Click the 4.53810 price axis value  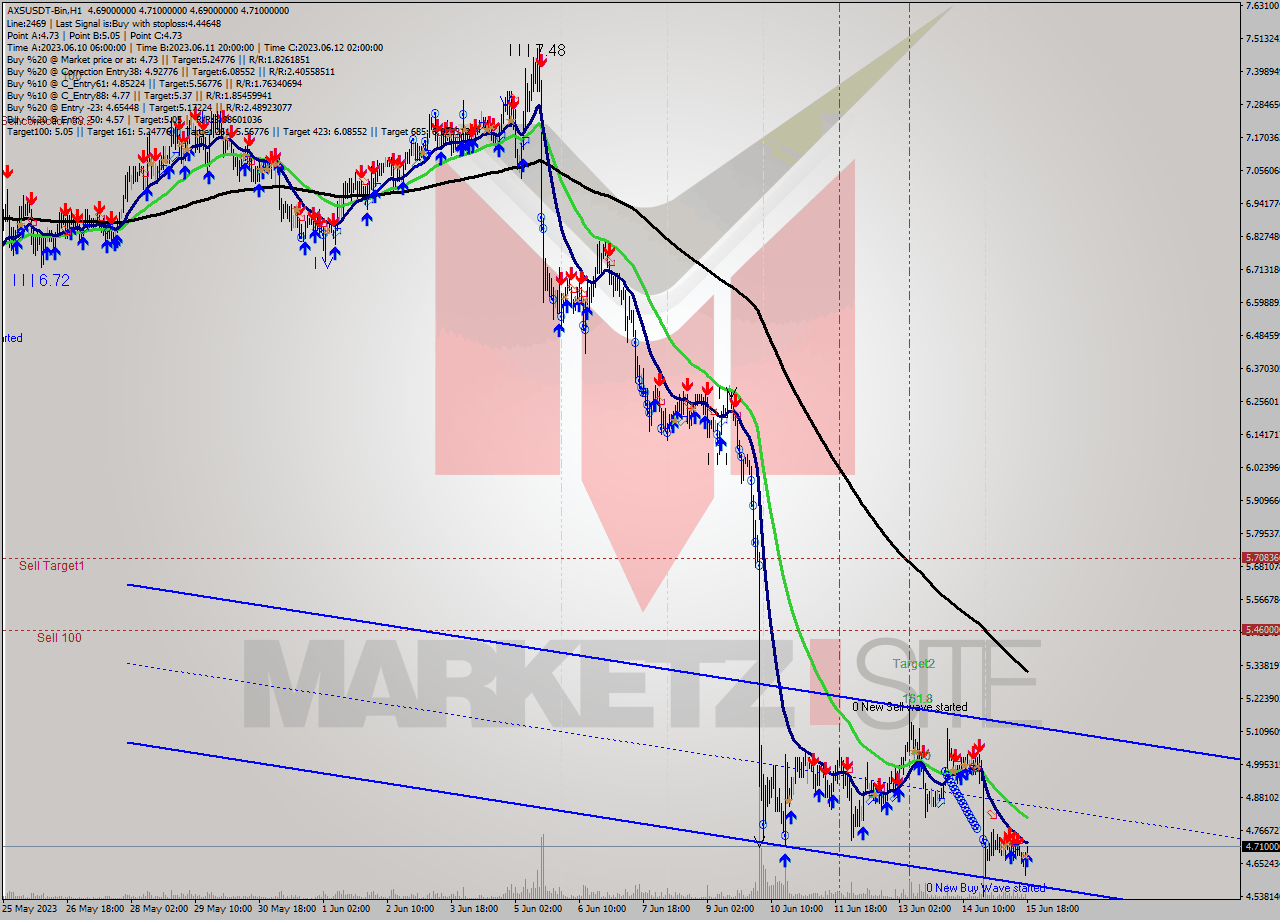[1263, 896]
